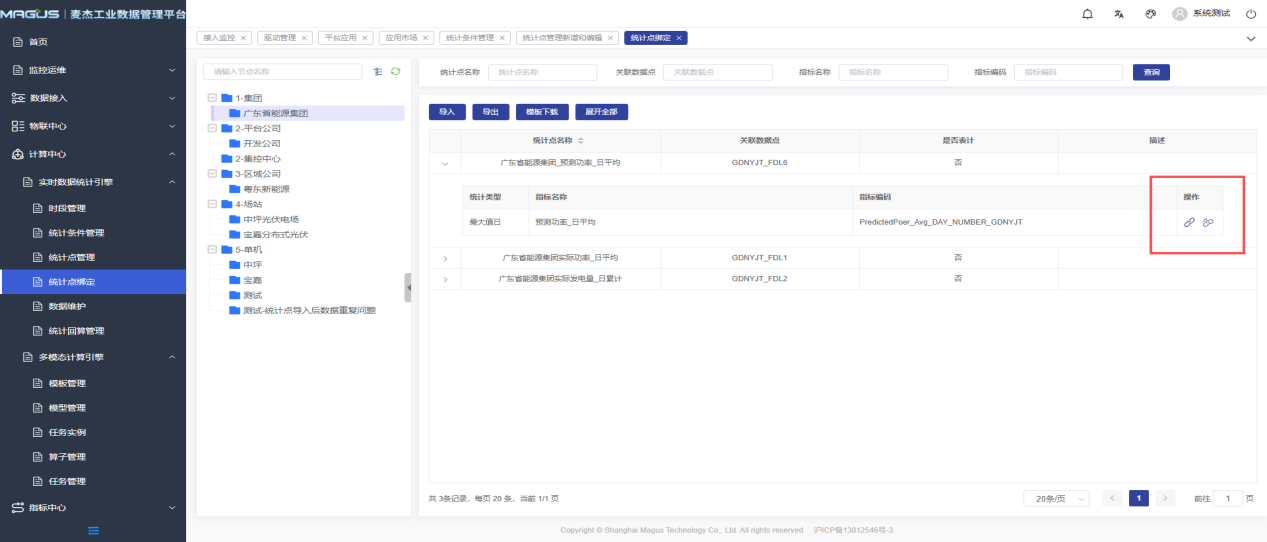The width and height of the screenshot is (1267, 542).
Task: Click the 模板下载 button
Action: coord(547,112)
